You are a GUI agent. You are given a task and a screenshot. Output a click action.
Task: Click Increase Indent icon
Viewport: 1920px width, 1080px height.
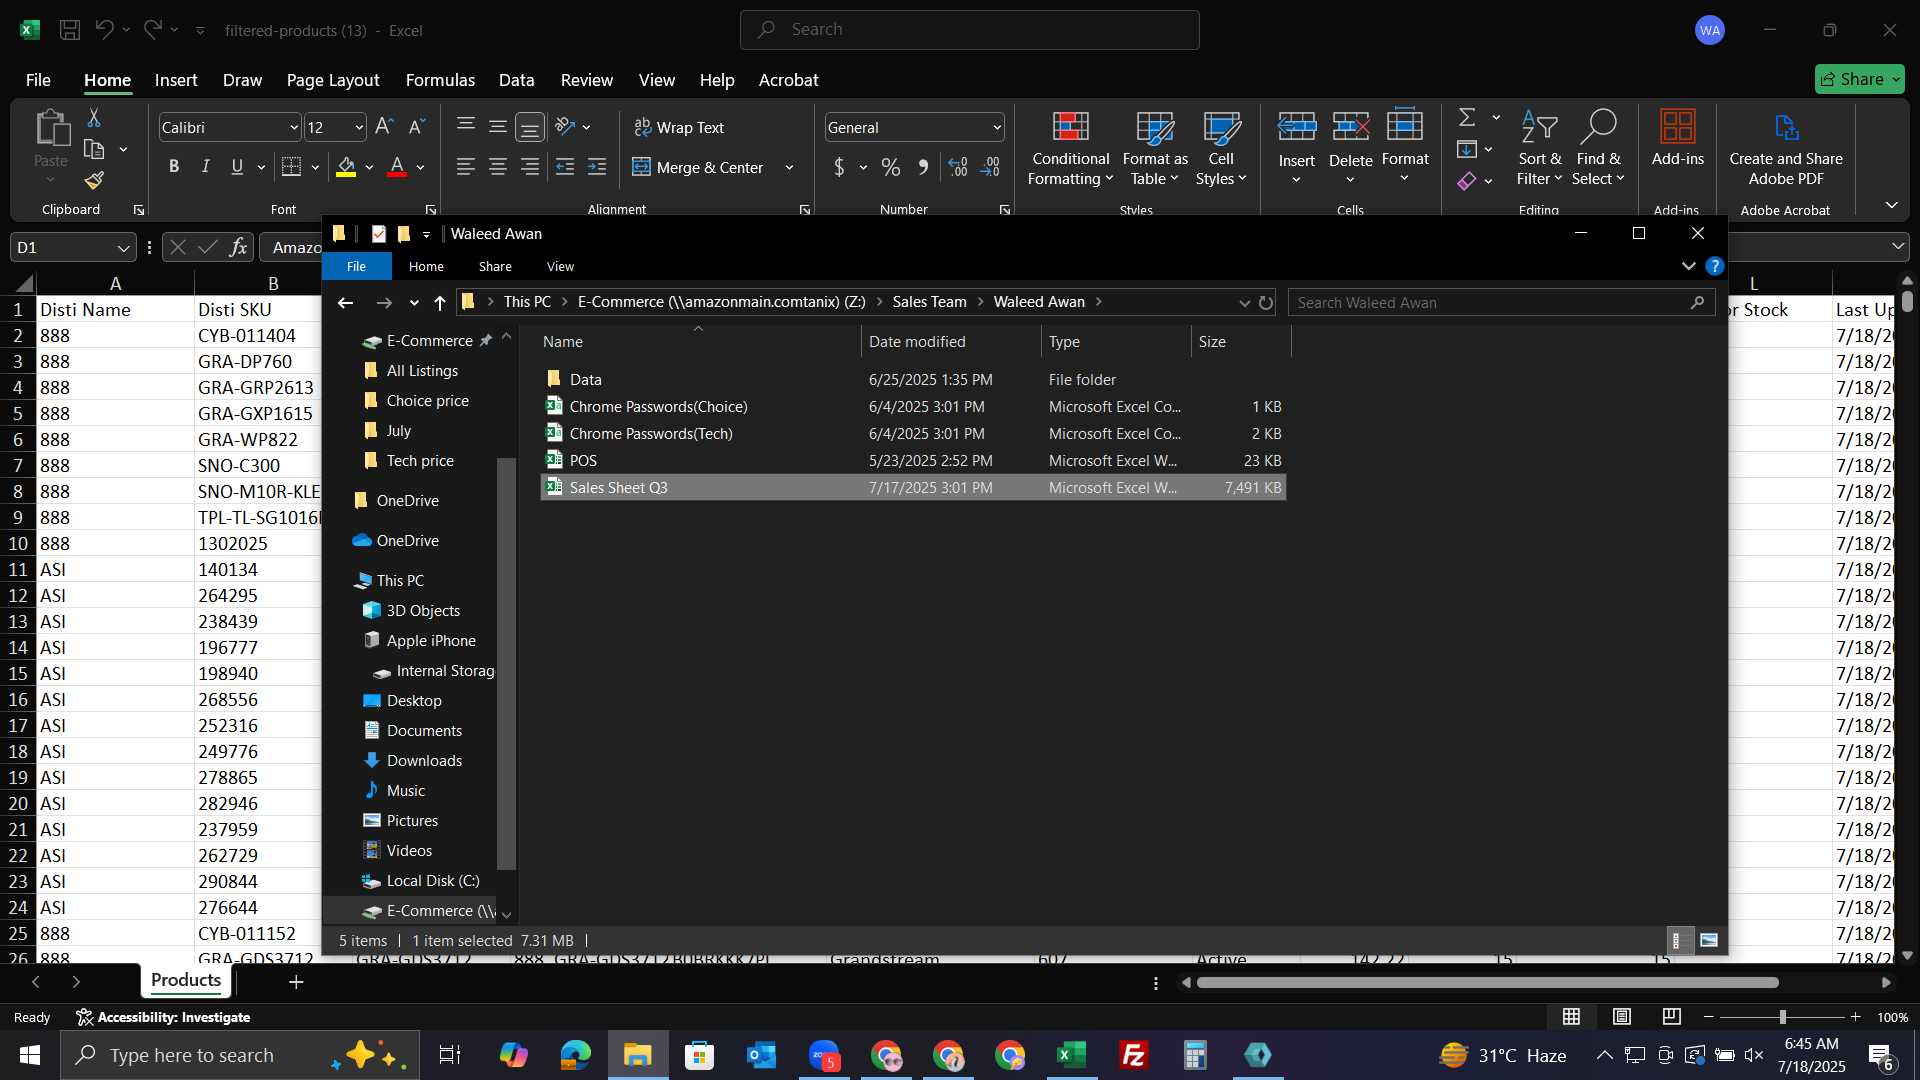[x=597, y=167]
